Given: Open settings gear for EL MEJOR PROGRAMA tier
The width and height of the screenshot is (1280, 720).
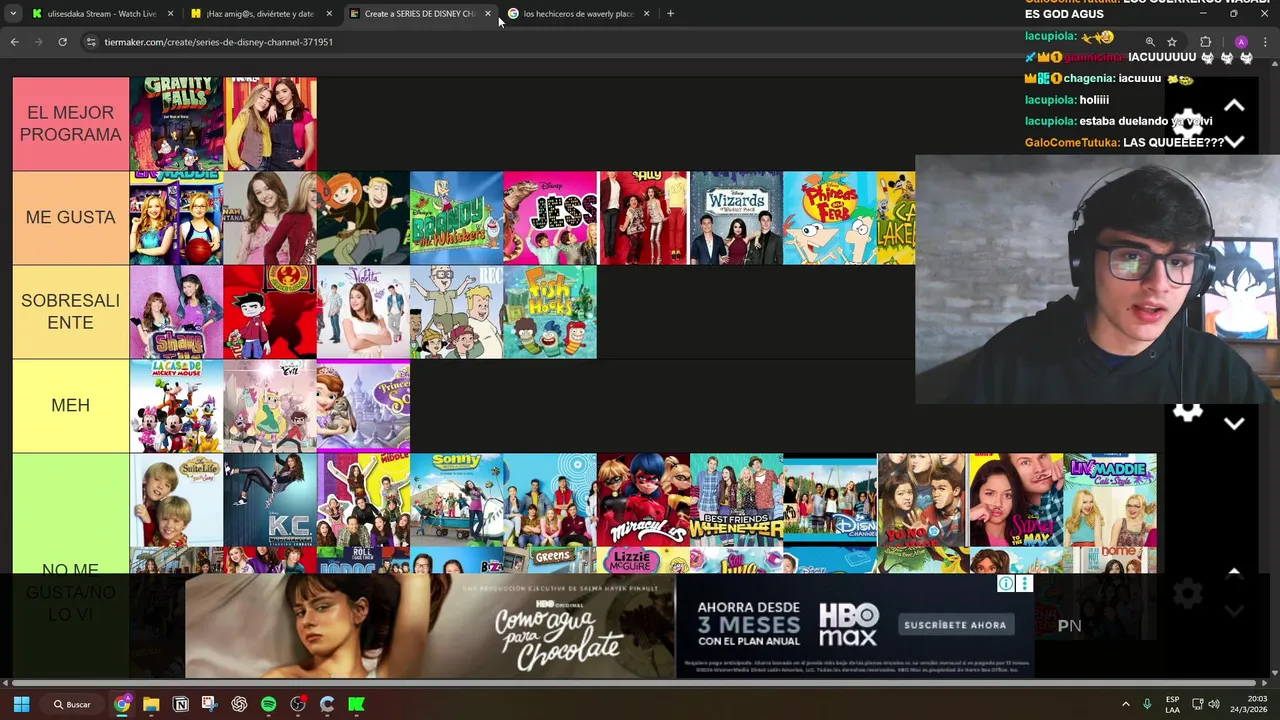Looking at the screenshot, I should (1187, 124).
